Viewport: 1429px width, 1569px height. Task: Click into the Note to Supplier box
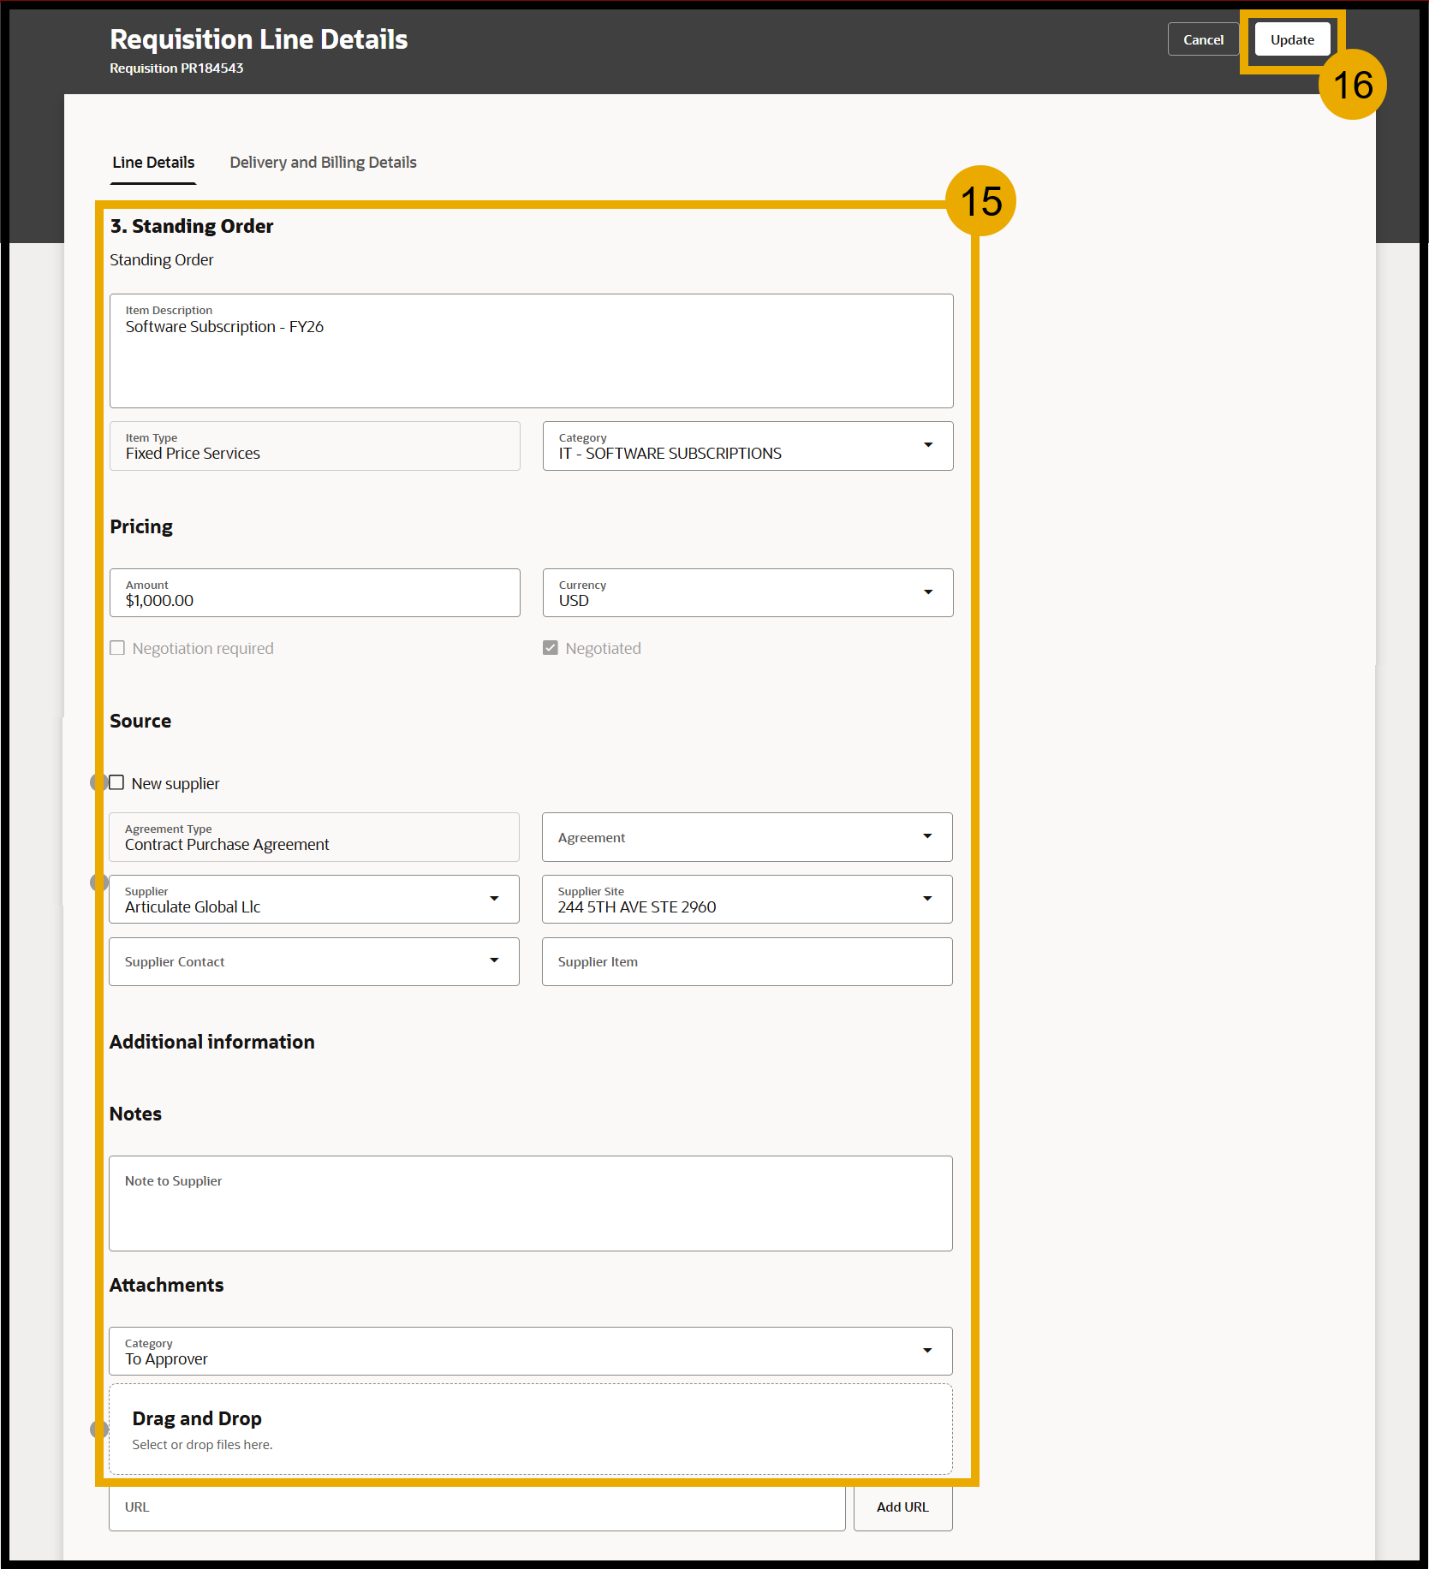pos(530,1203)
